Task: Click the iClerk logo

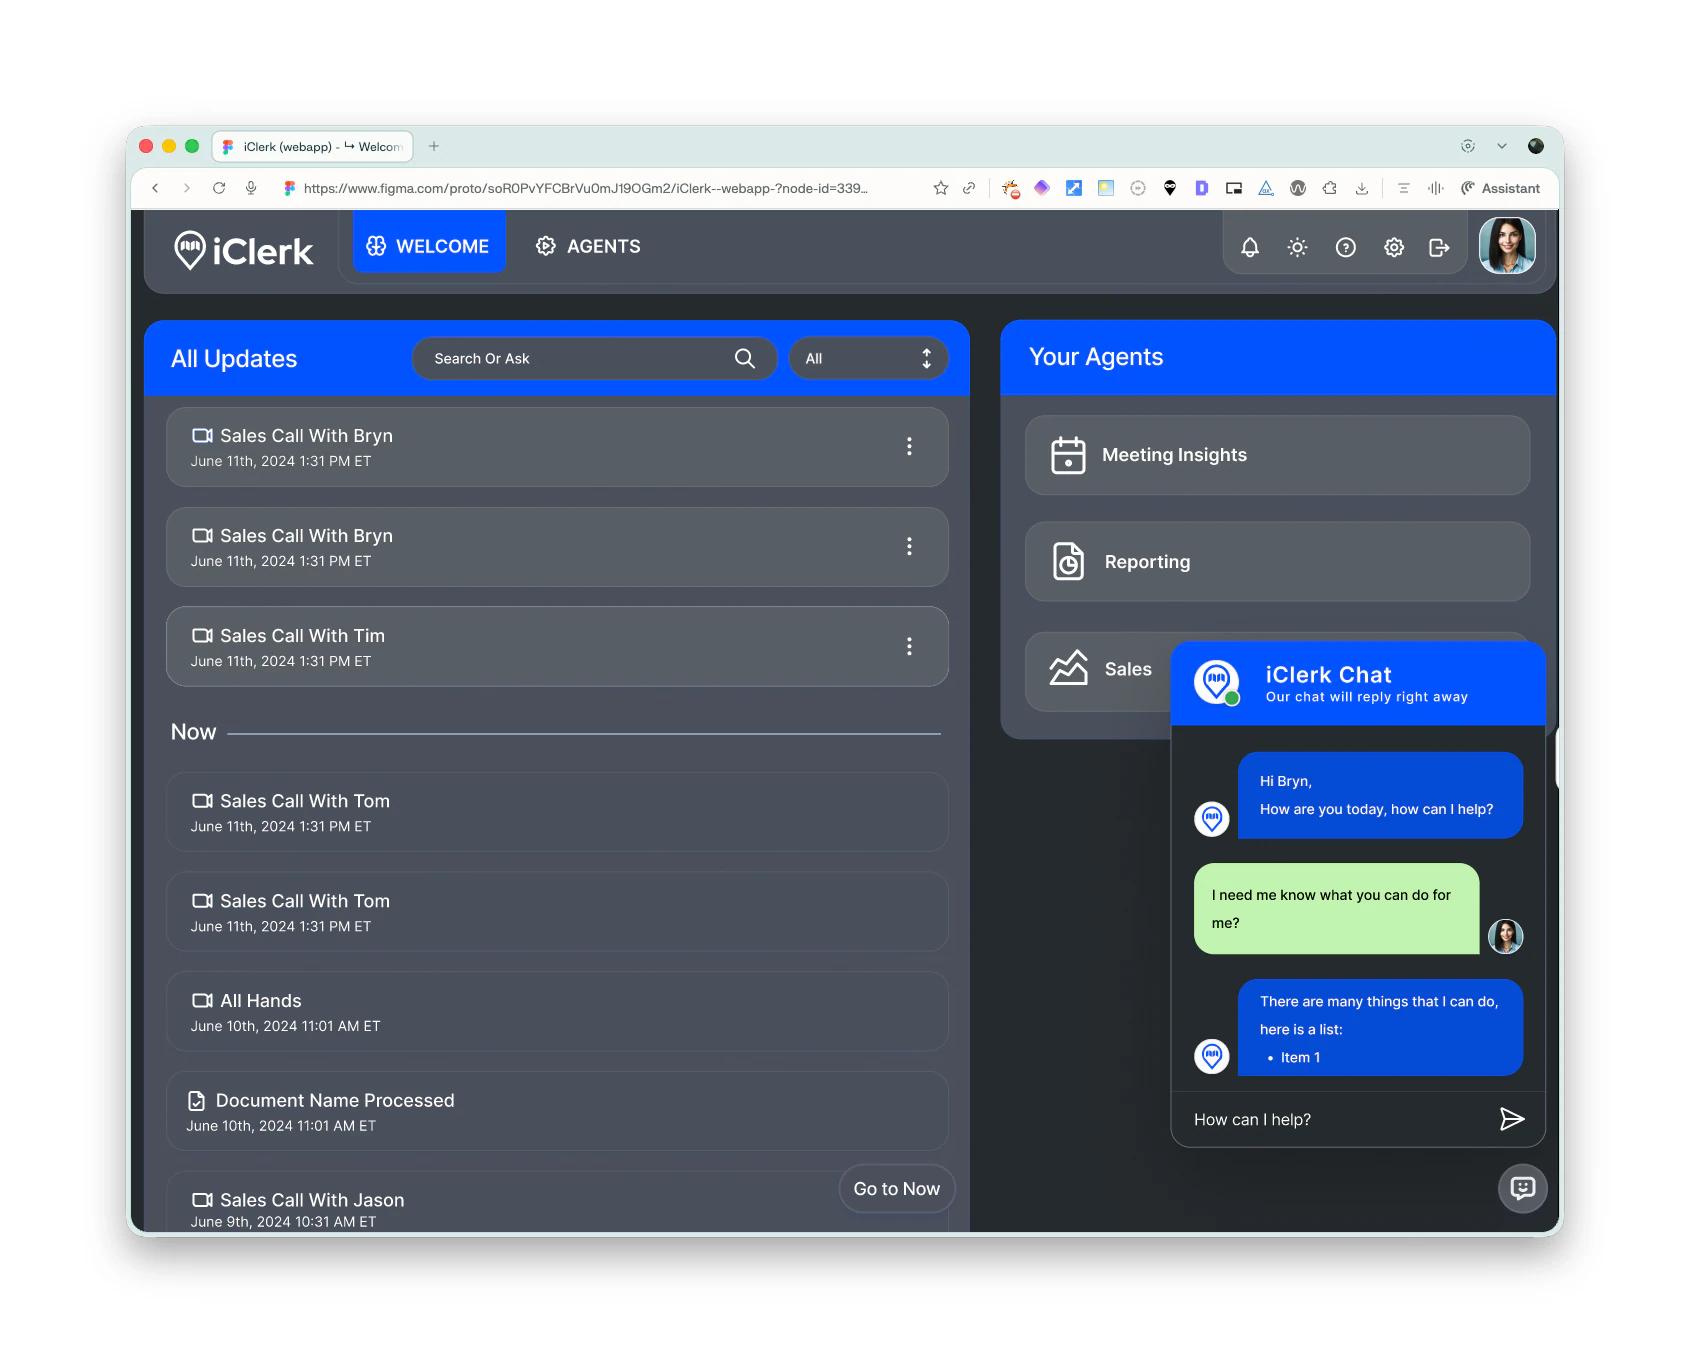Action: tap(244, 251)
